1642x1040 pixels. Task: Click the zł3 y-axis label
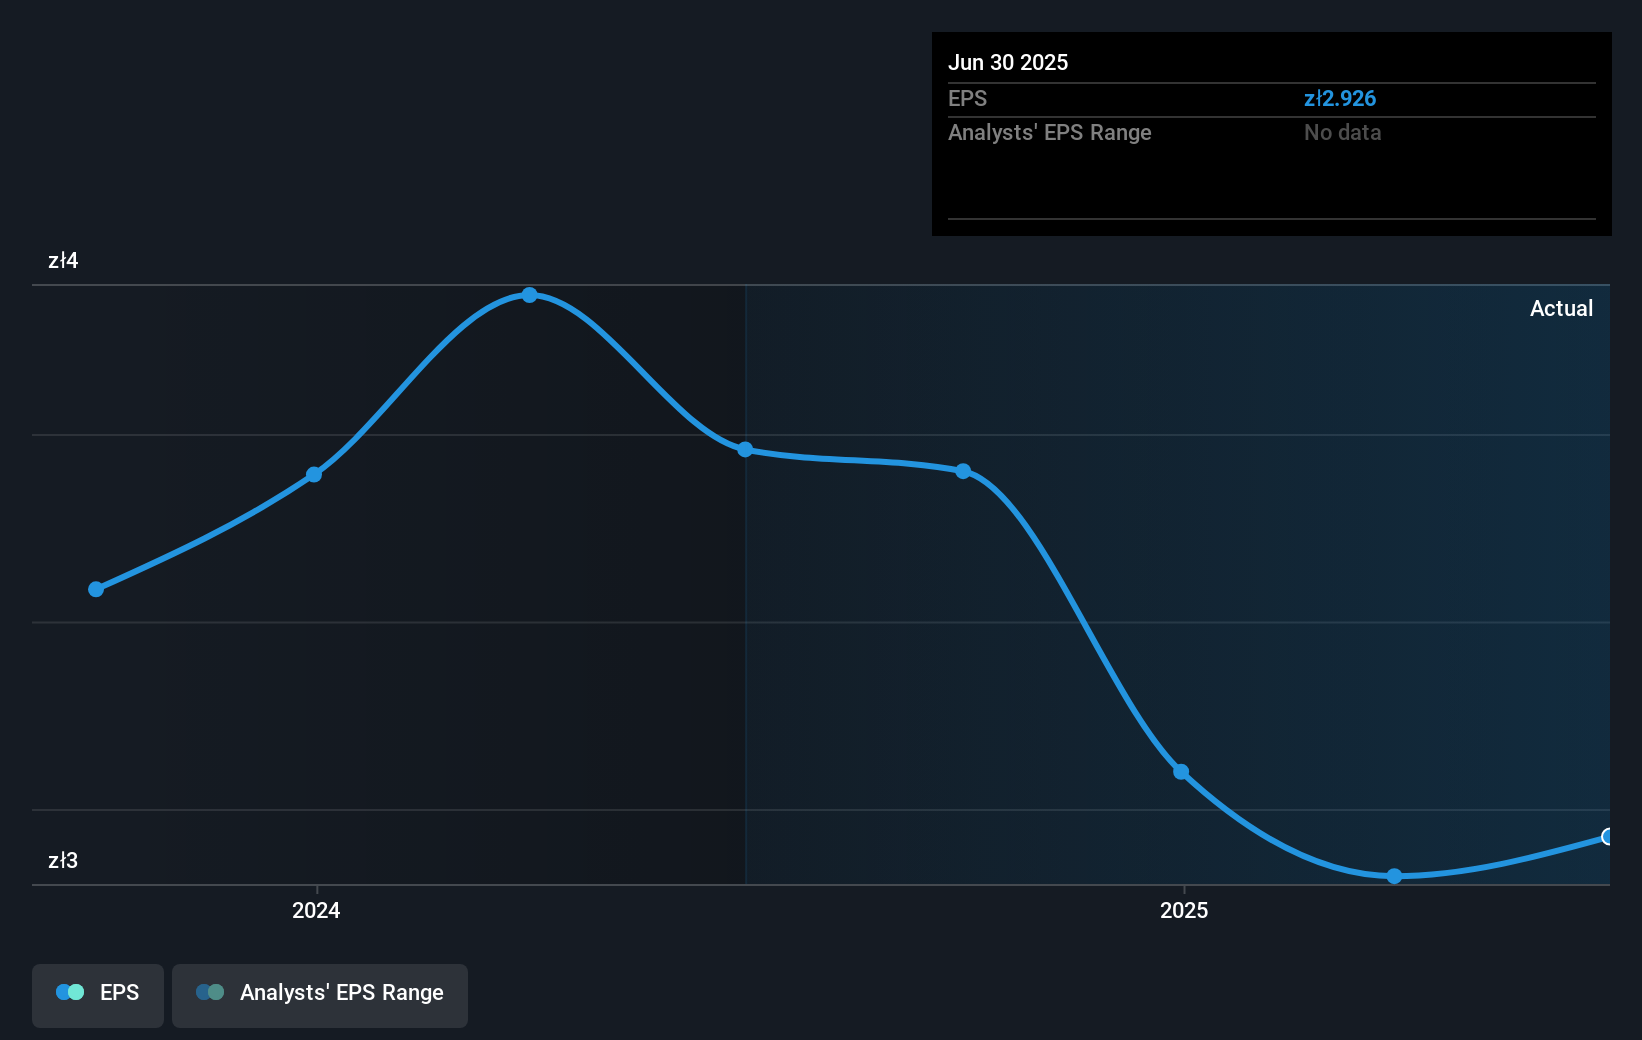click(63, 861)
